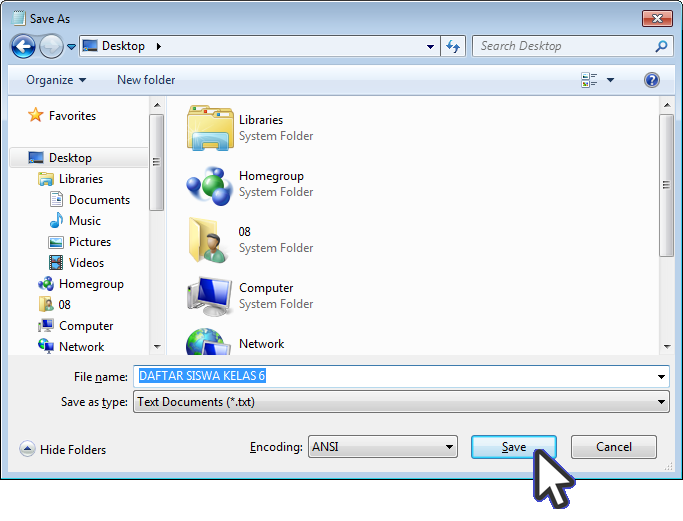The height and width of the screenshot is (521, 683).
Task: Open the view options dropdown arrow
Action: pyautogui.click(x=610, y=80)
